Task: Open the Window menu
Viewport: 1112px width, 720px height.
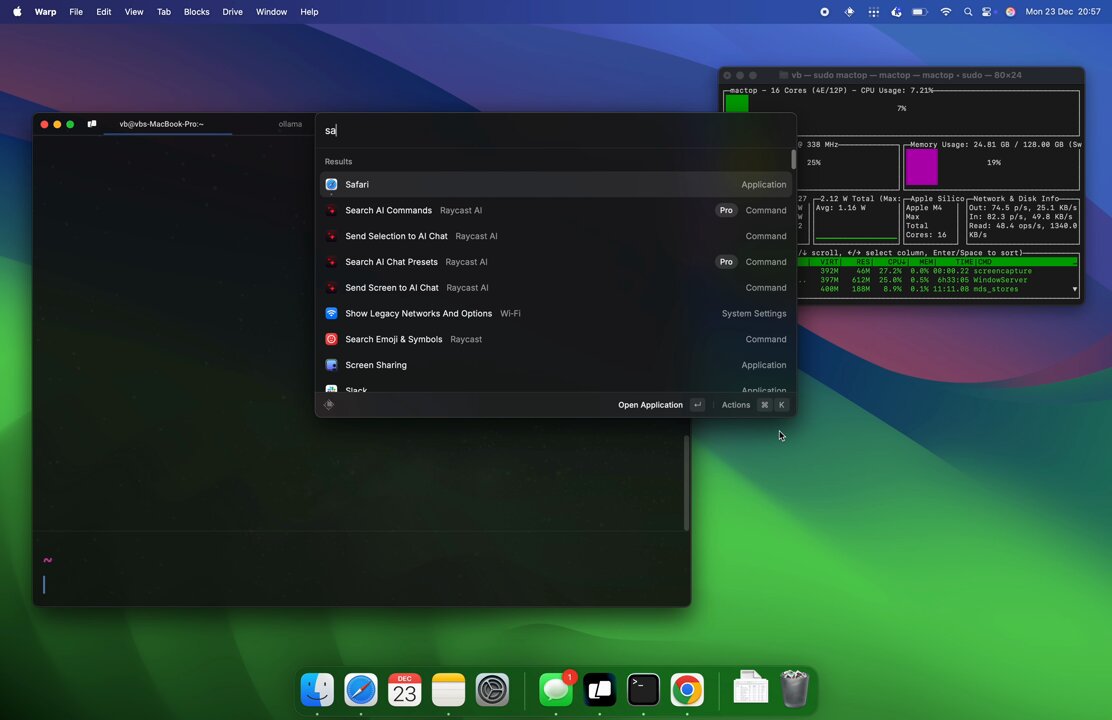Action: tap(271, 12)
